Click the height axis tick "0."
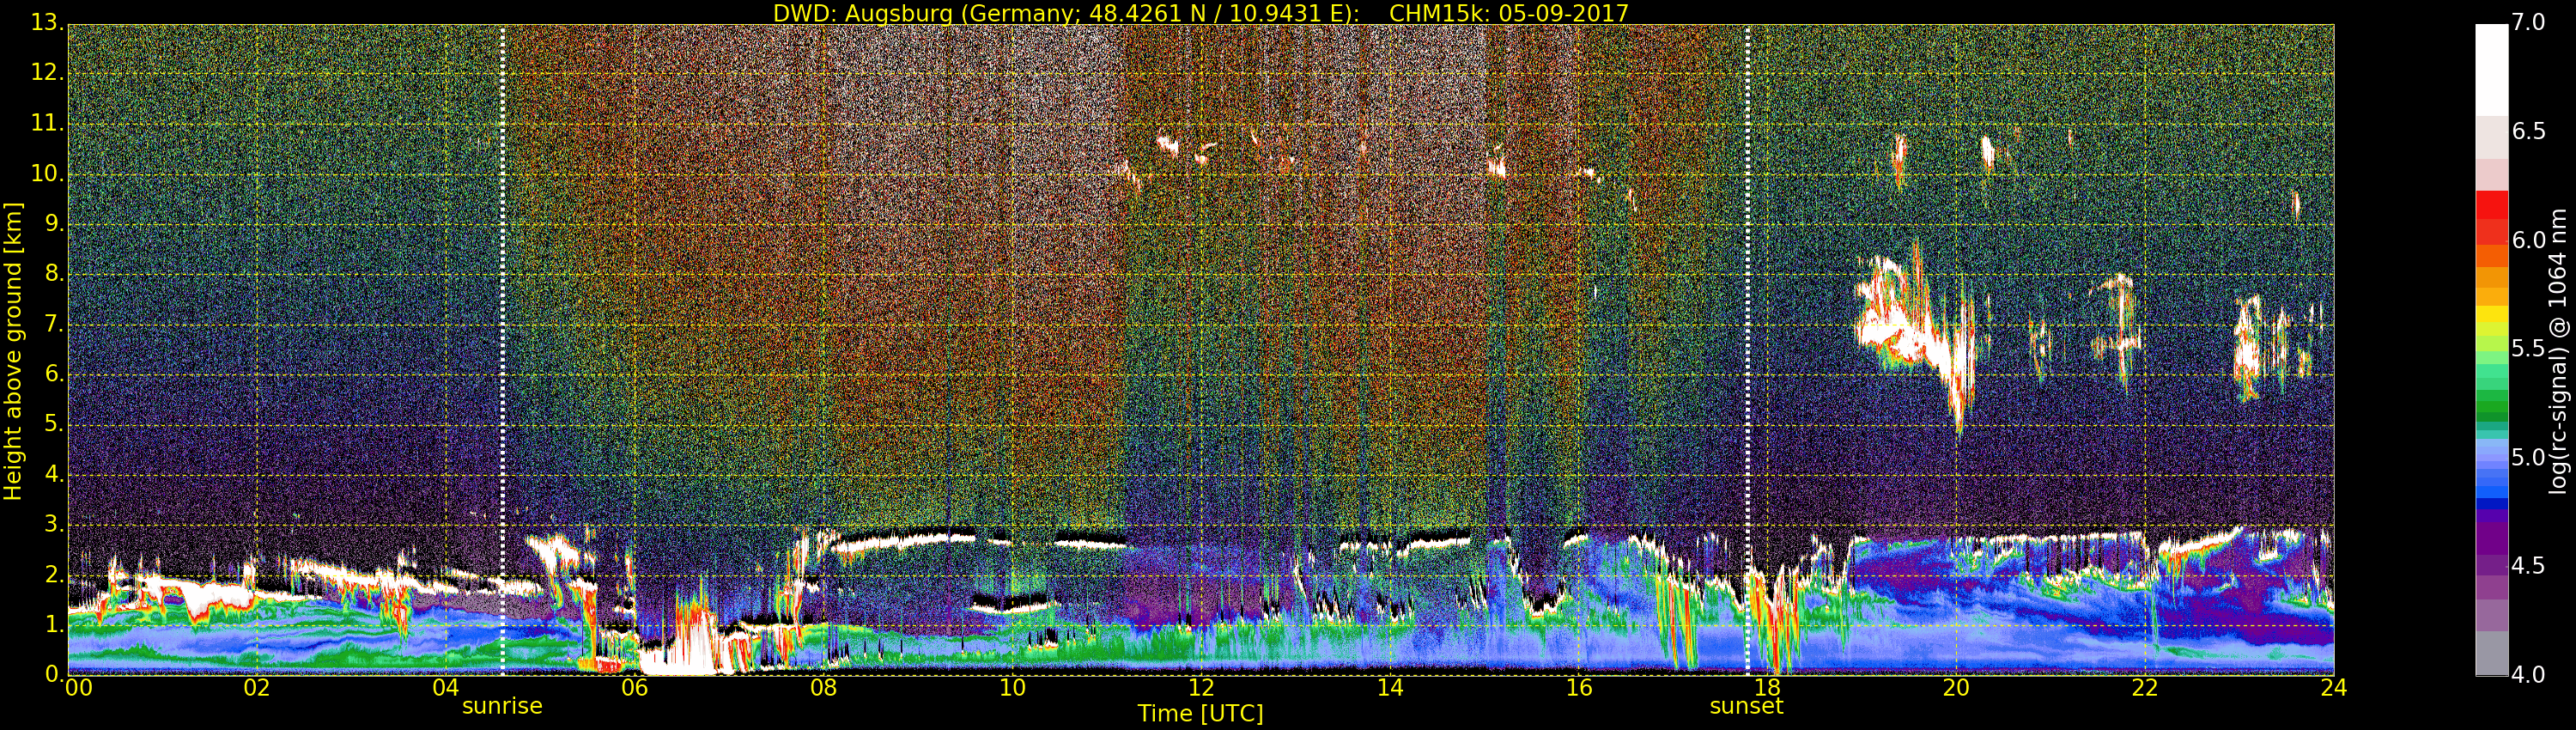 pos(53,674)
